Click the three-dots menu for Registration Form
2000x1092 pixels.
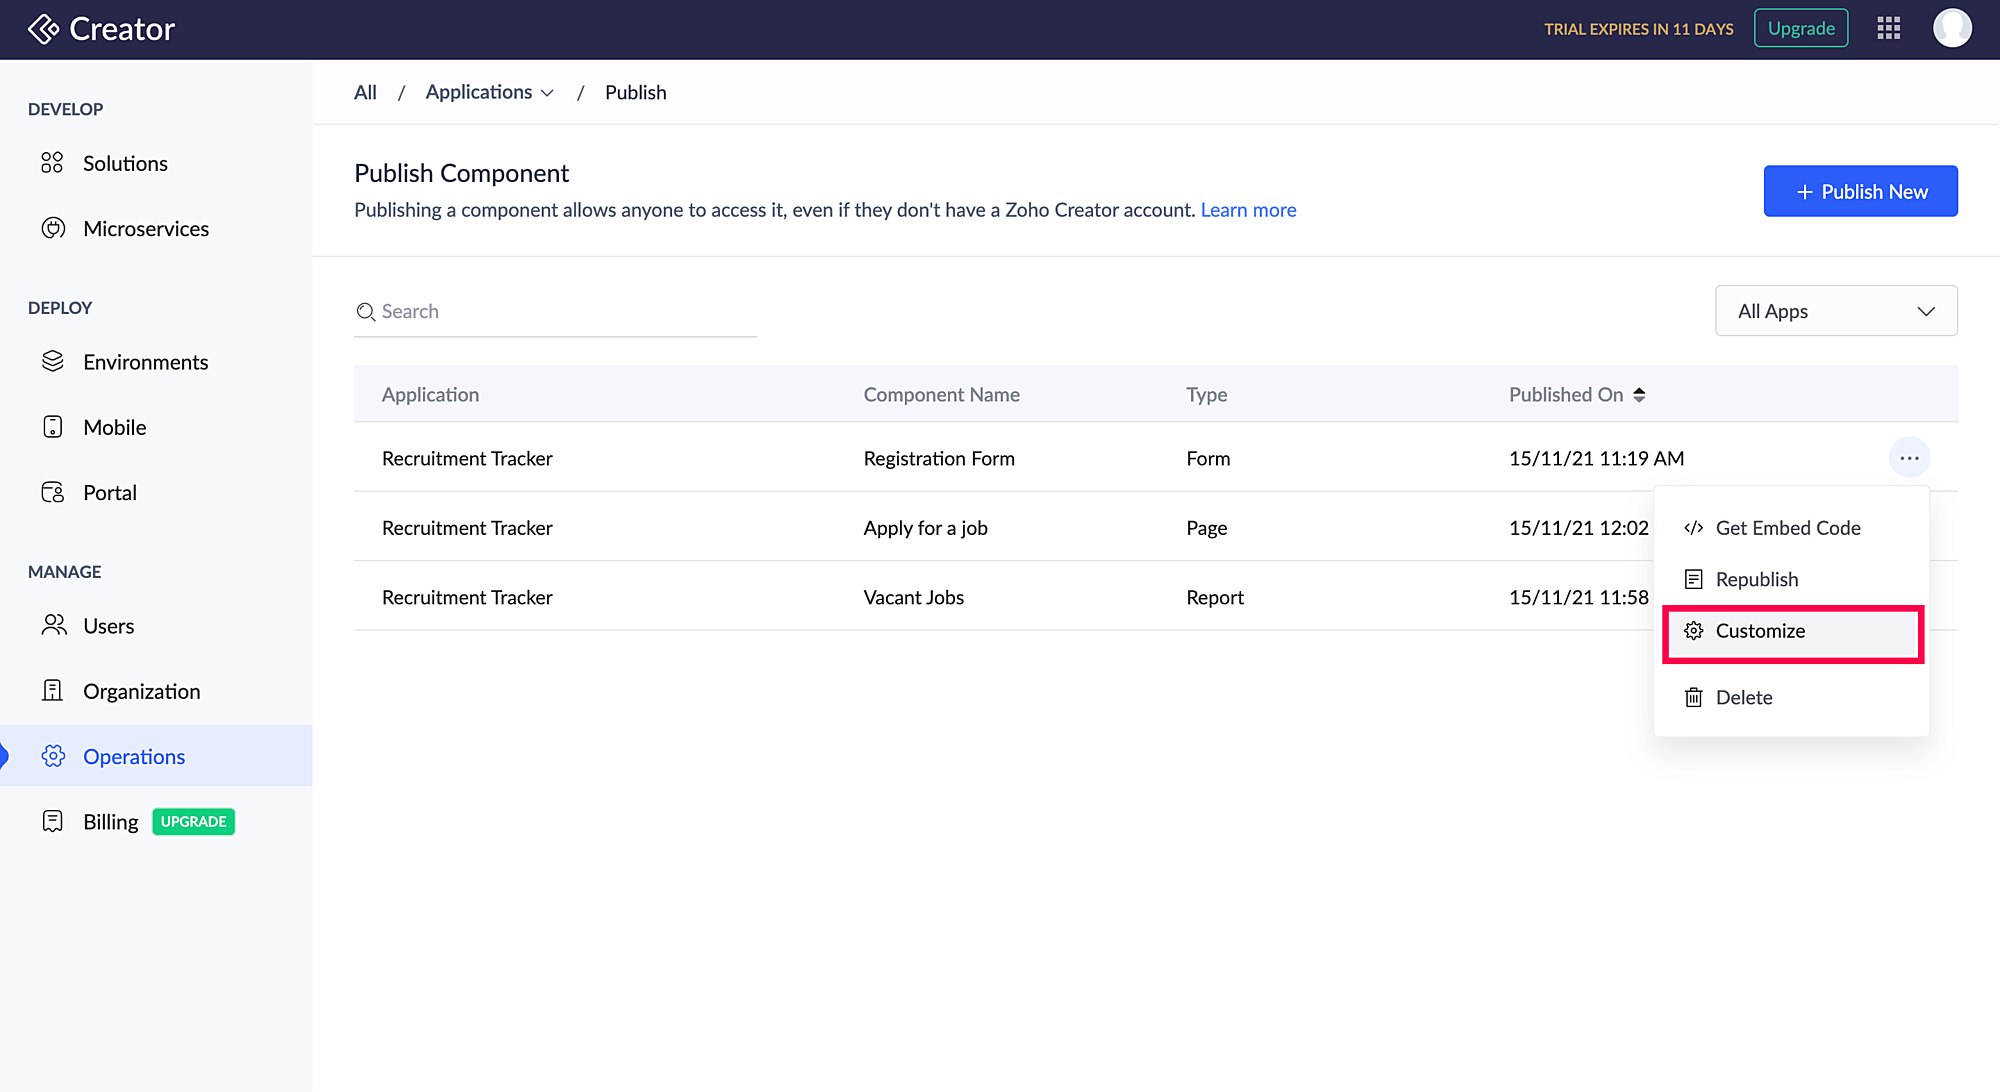pos(1909,458)
